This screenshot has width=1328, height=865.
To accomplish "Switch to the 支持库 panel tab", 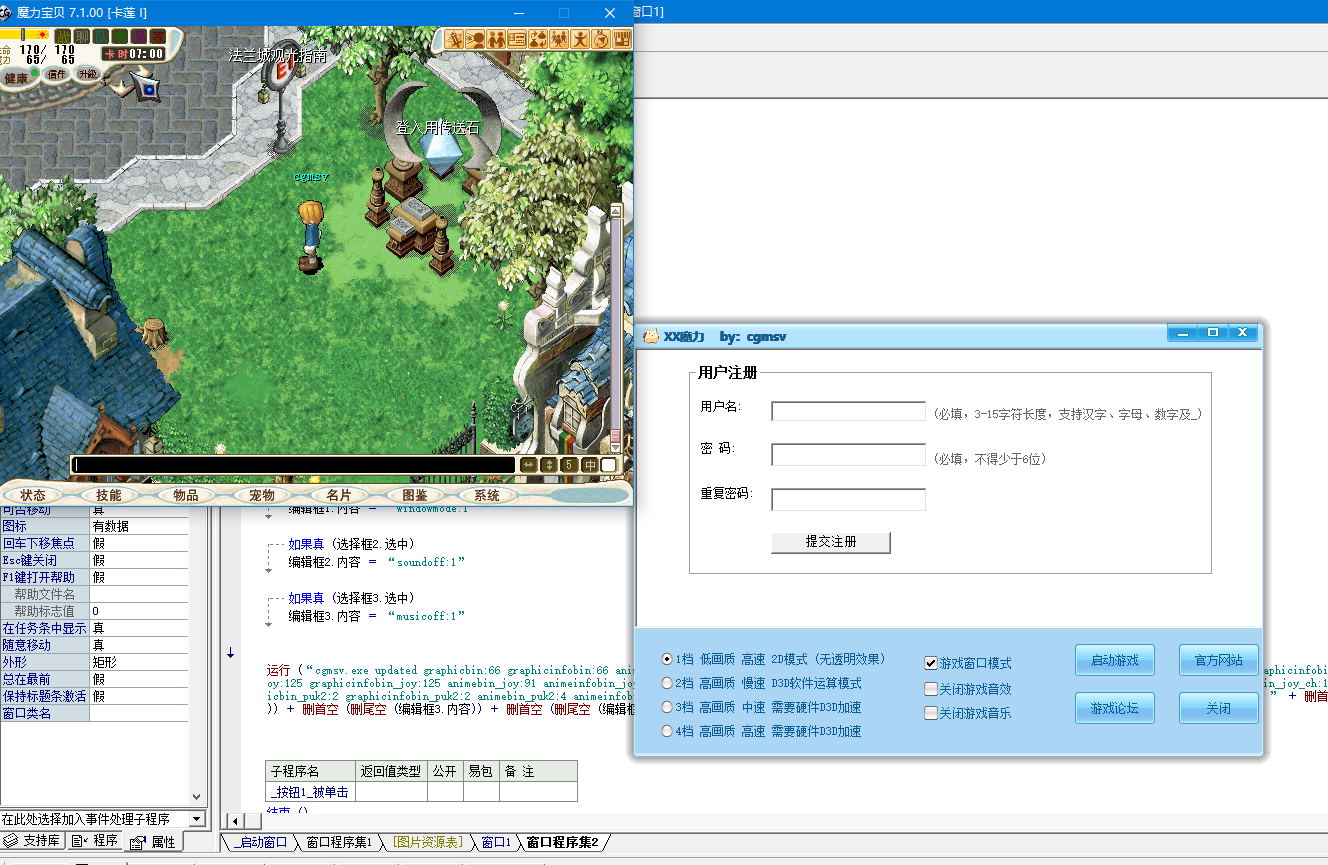I will [x=33, y=841].
